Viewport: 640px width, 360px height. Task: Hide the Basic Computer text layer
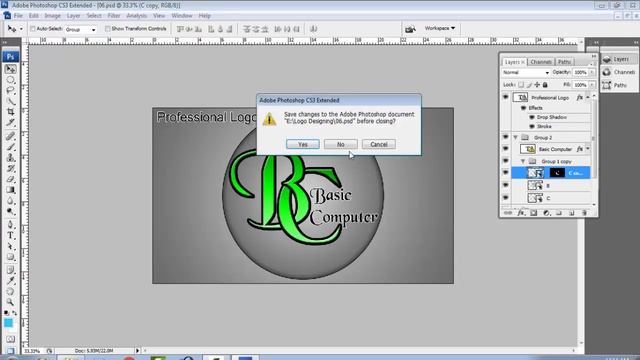click(x=505, y=149)
